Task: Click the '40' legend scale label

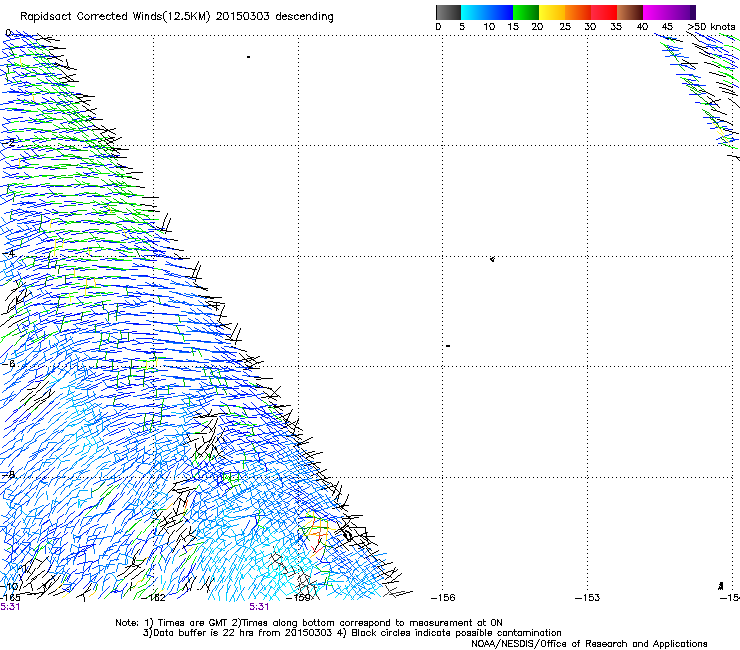Action: tap(642, 27)
